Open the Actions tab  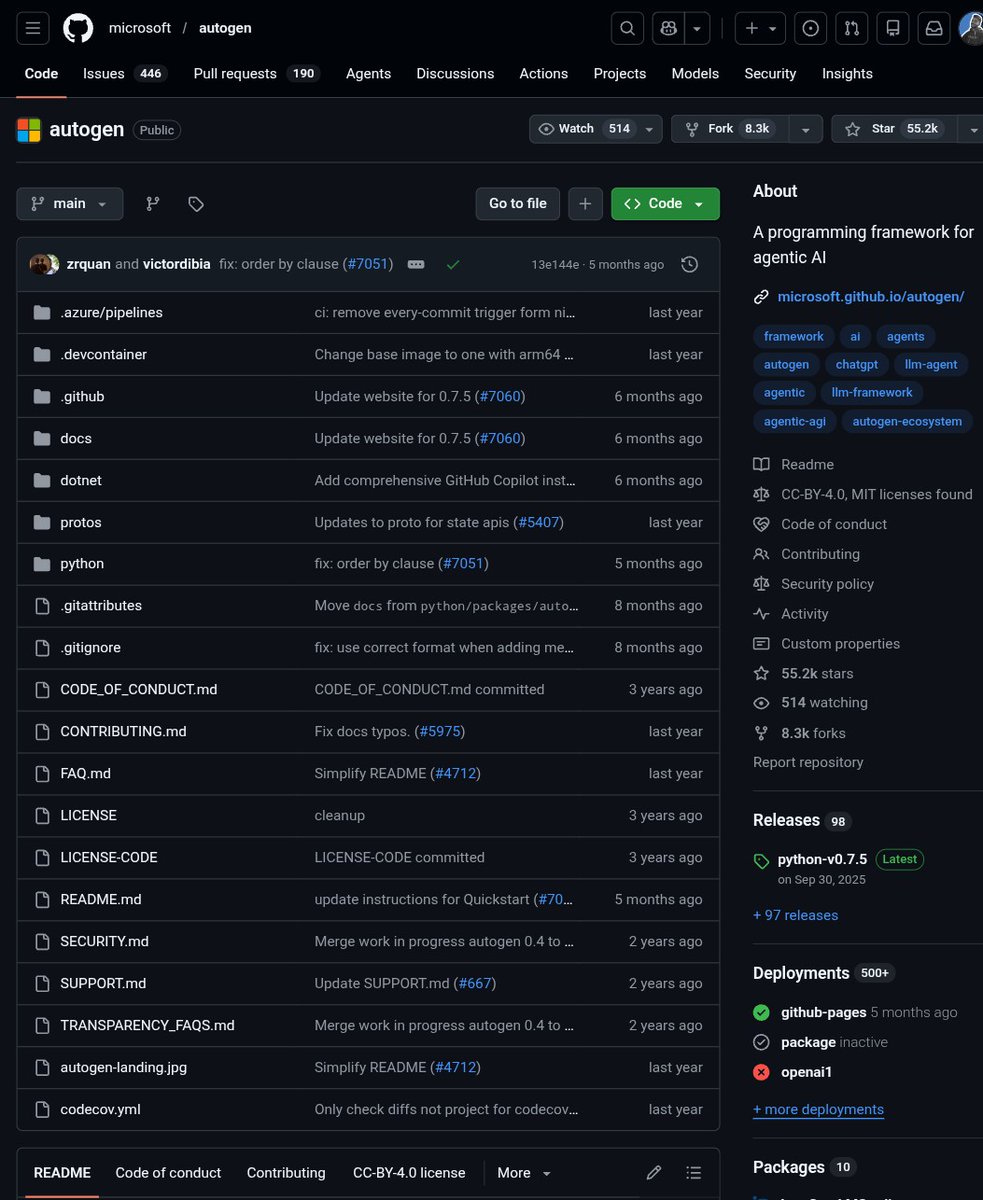point(543,73)
